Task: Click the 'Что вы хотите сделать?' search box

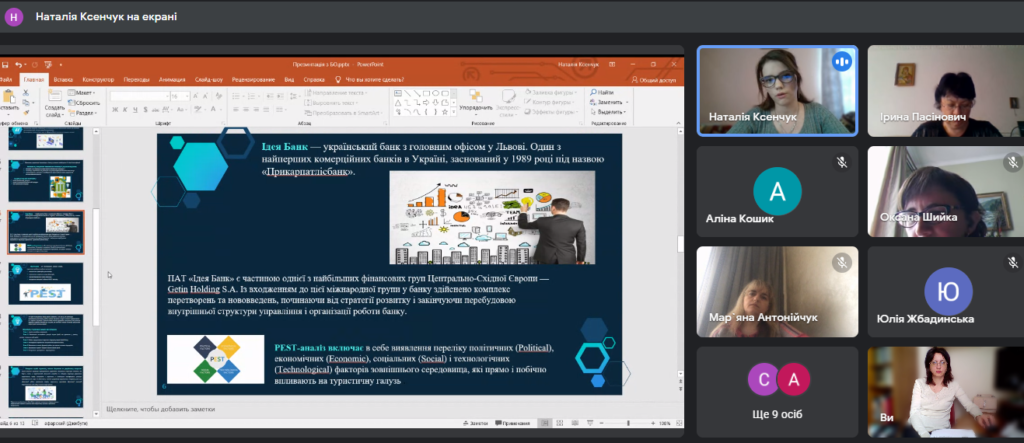Action: [368, 80]
